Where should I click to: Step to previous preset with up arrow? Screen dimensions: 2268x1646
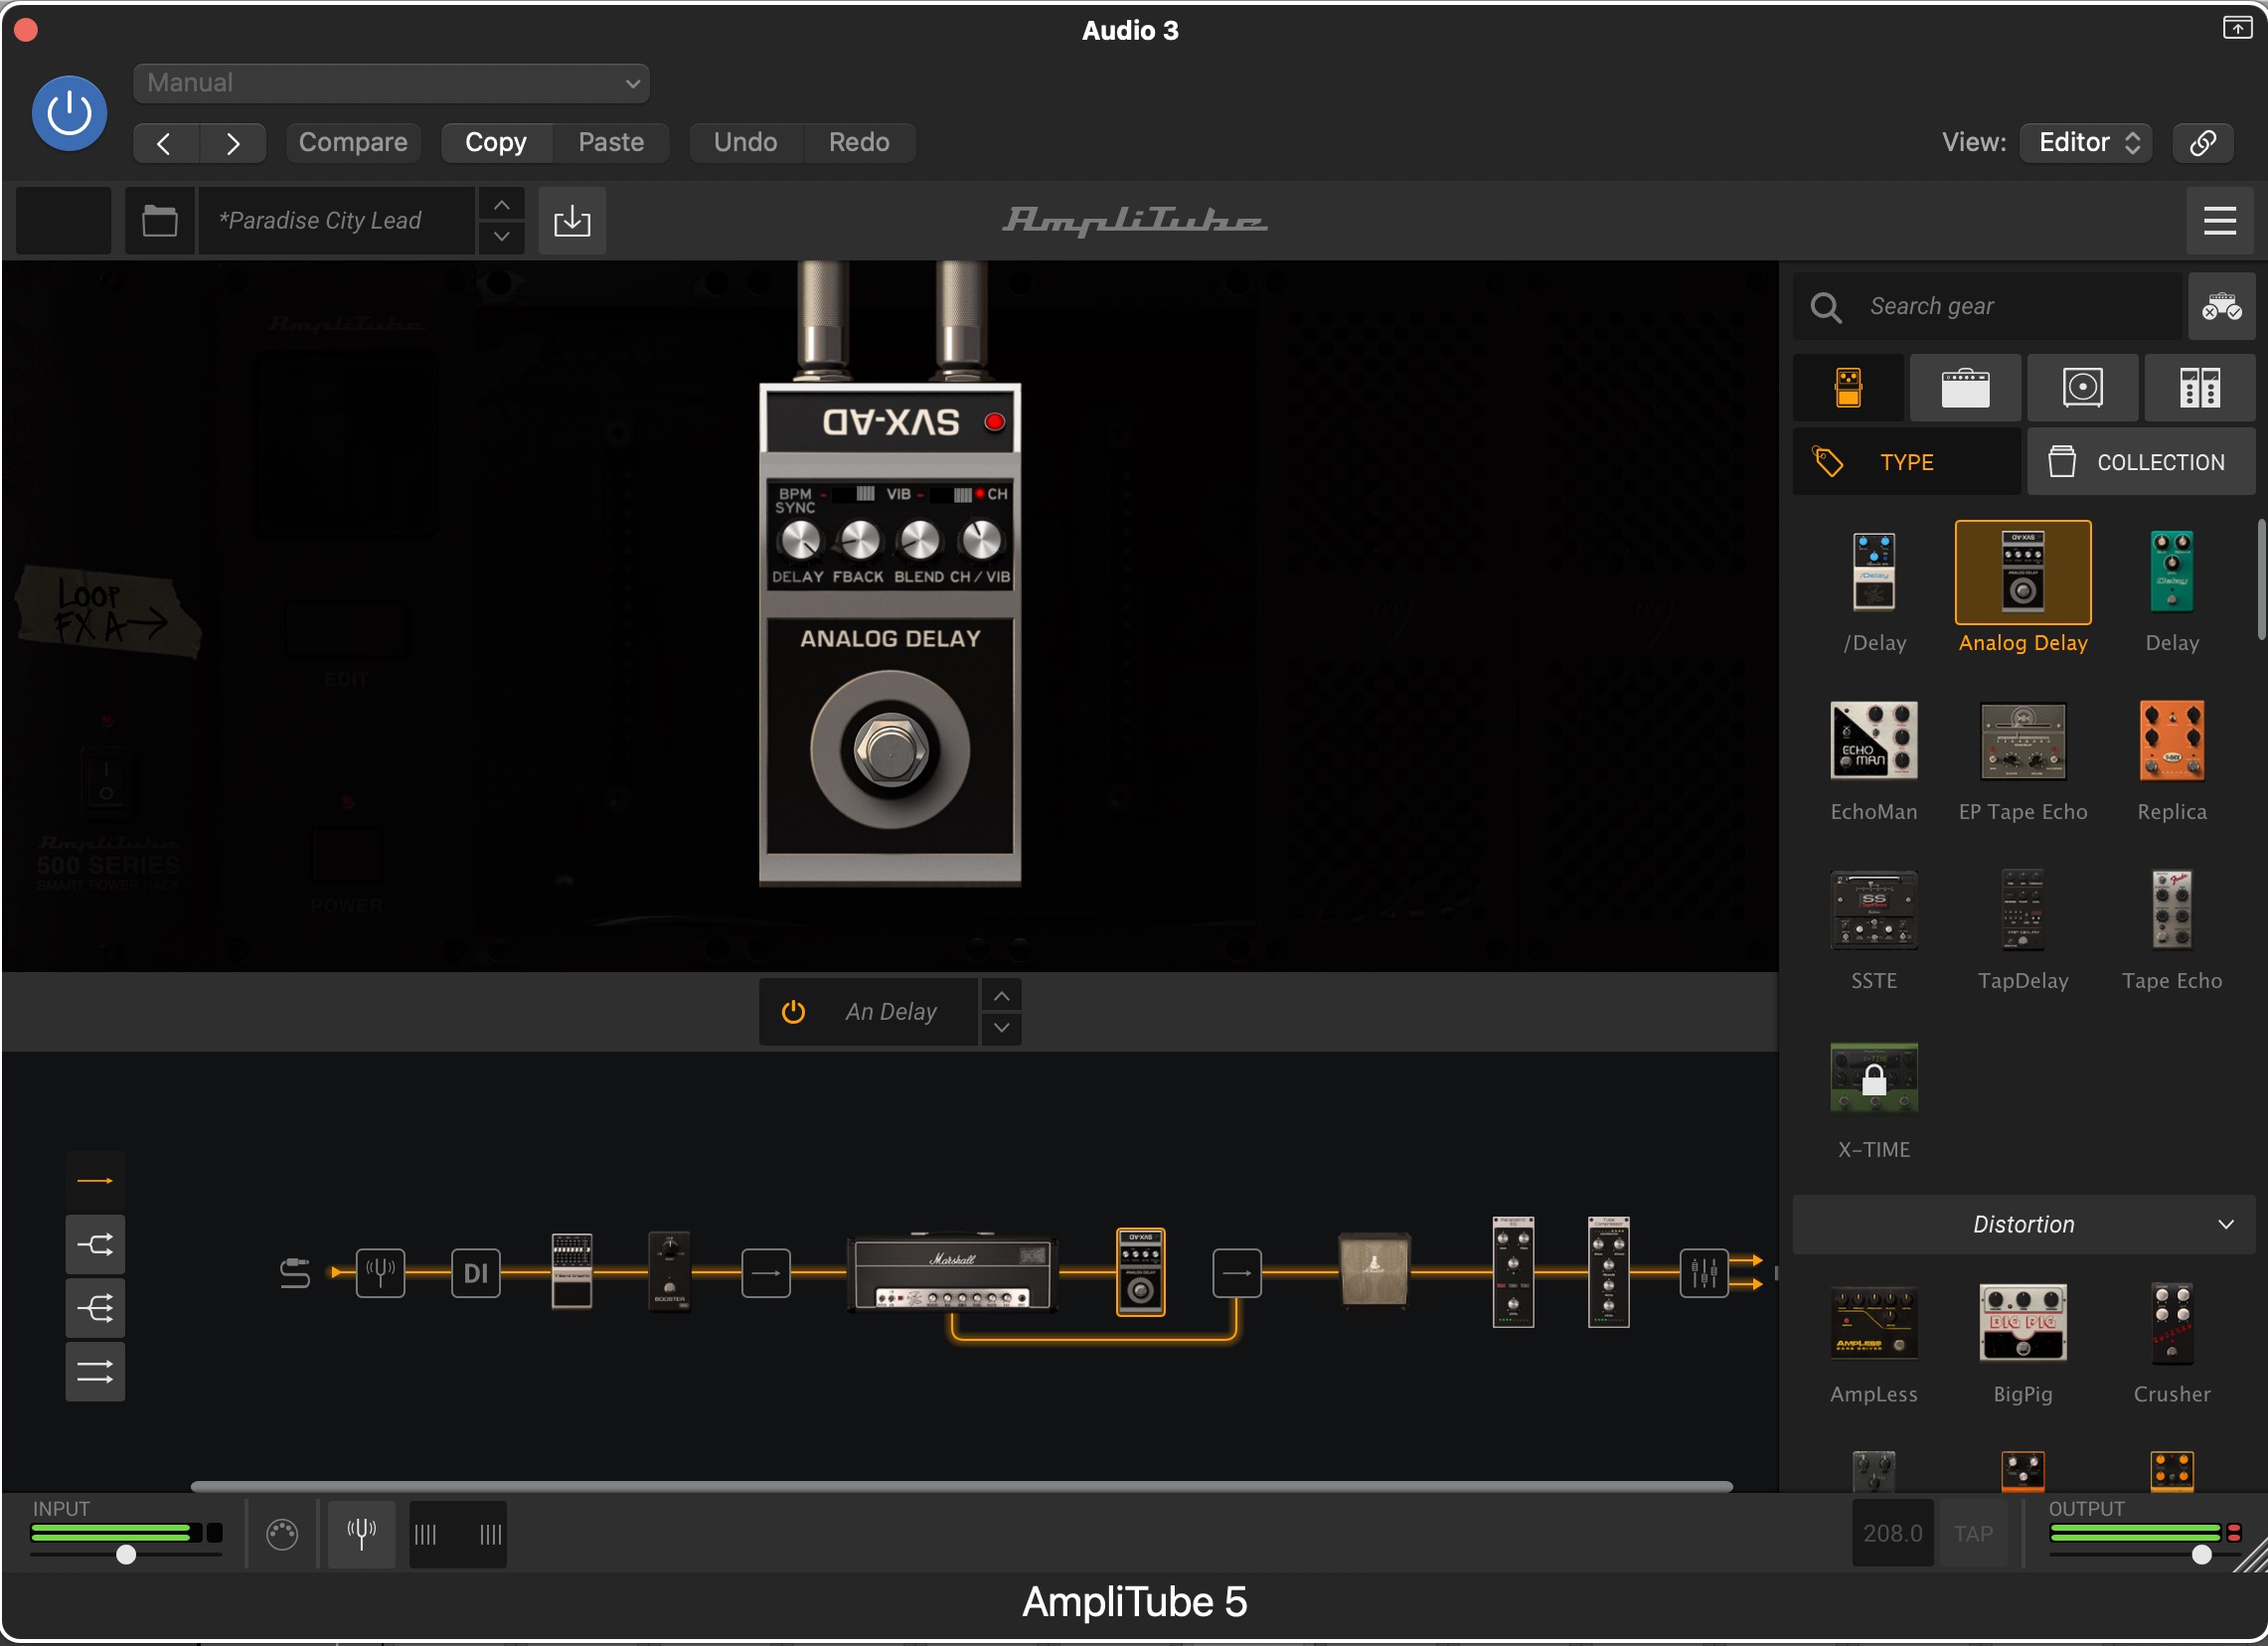tap(502, 204)
